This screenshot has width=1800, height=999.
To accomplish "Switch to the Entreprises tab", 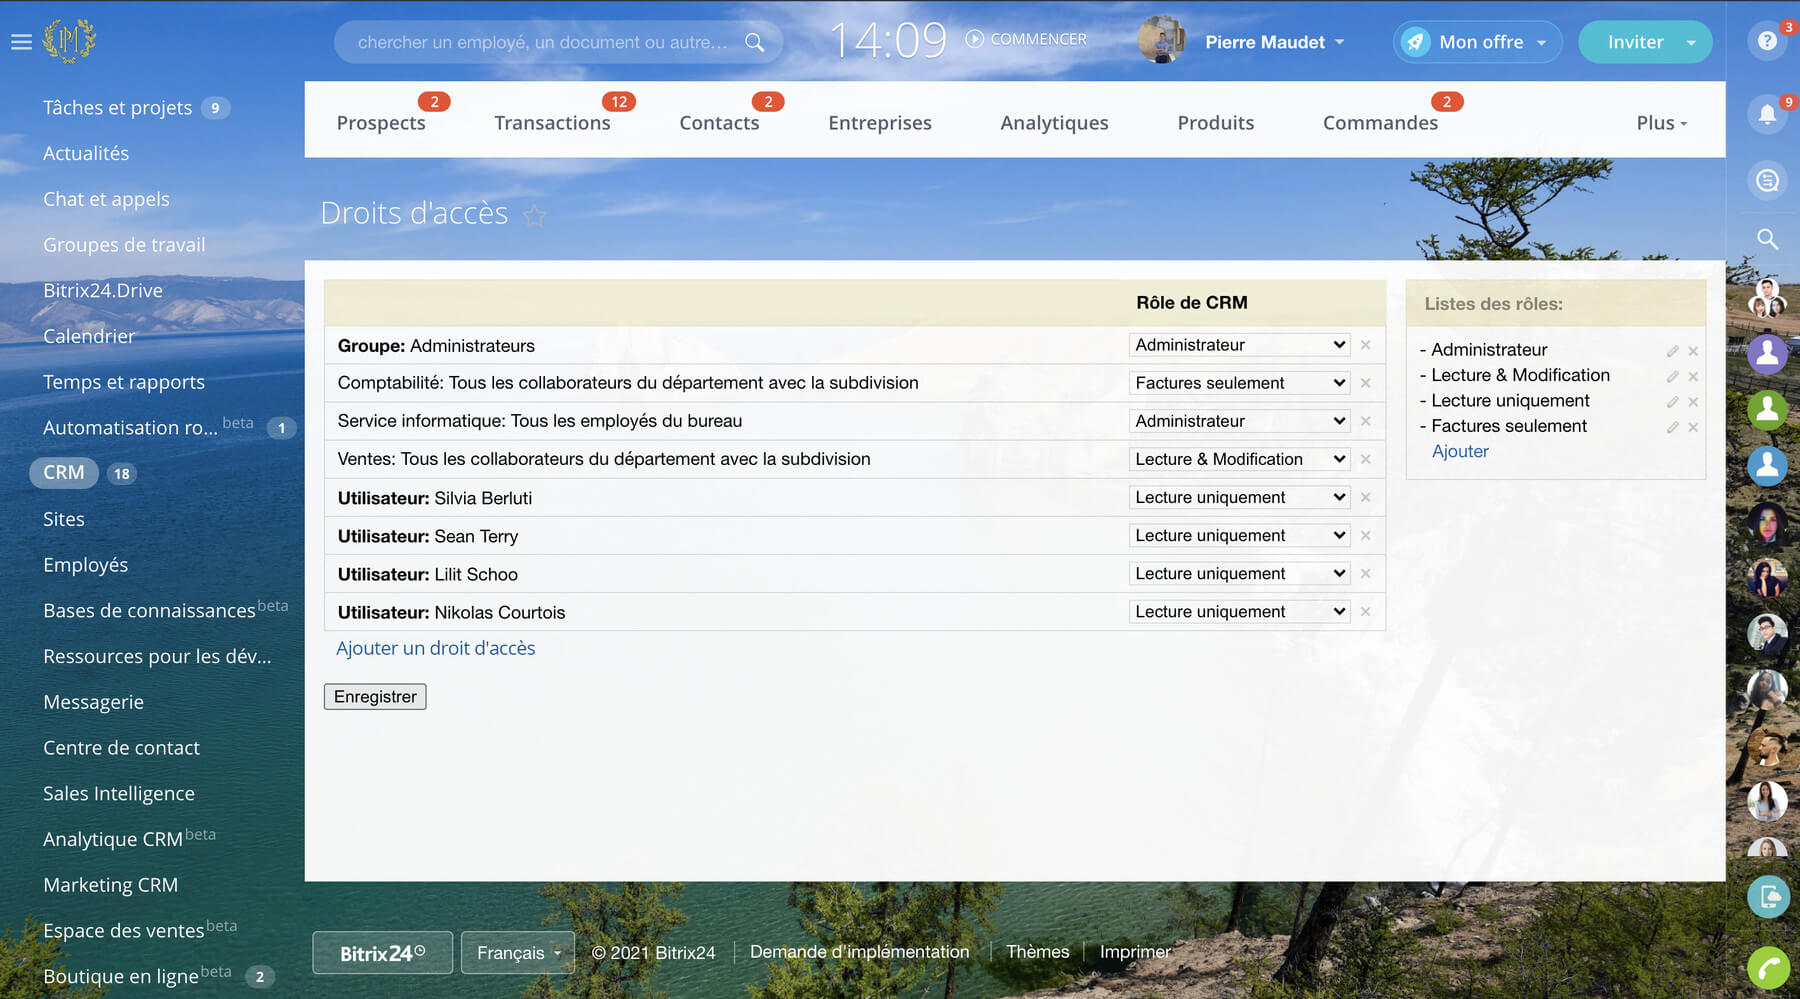I will tap(880, 123).
